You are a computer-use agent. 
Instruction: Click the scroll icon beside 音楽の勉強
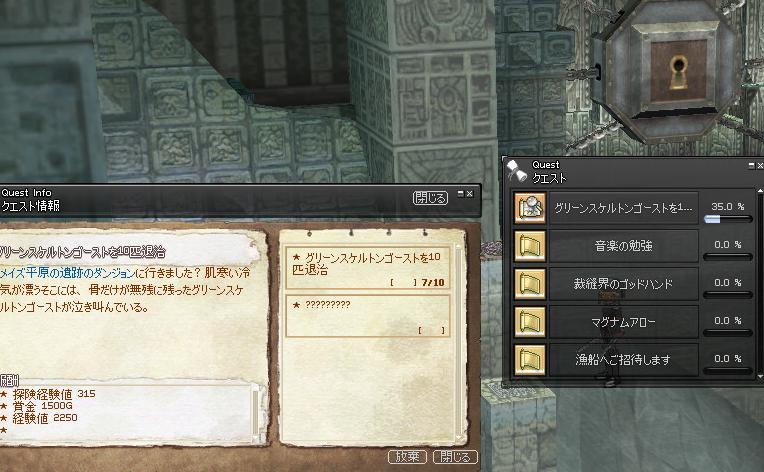[530, 246]
